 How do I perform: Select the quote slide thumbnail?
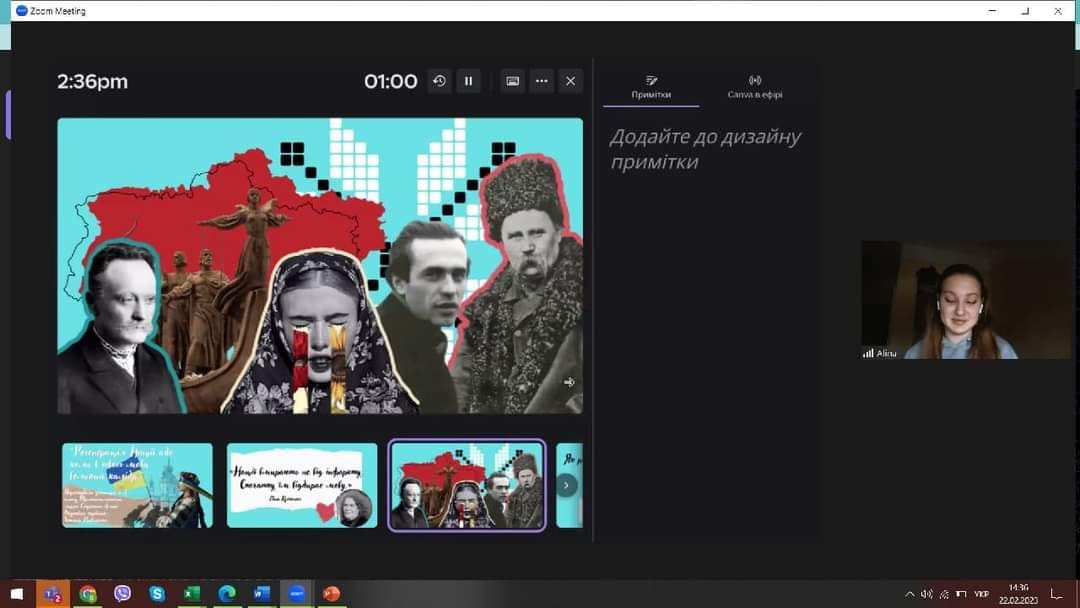click(302, 485)
